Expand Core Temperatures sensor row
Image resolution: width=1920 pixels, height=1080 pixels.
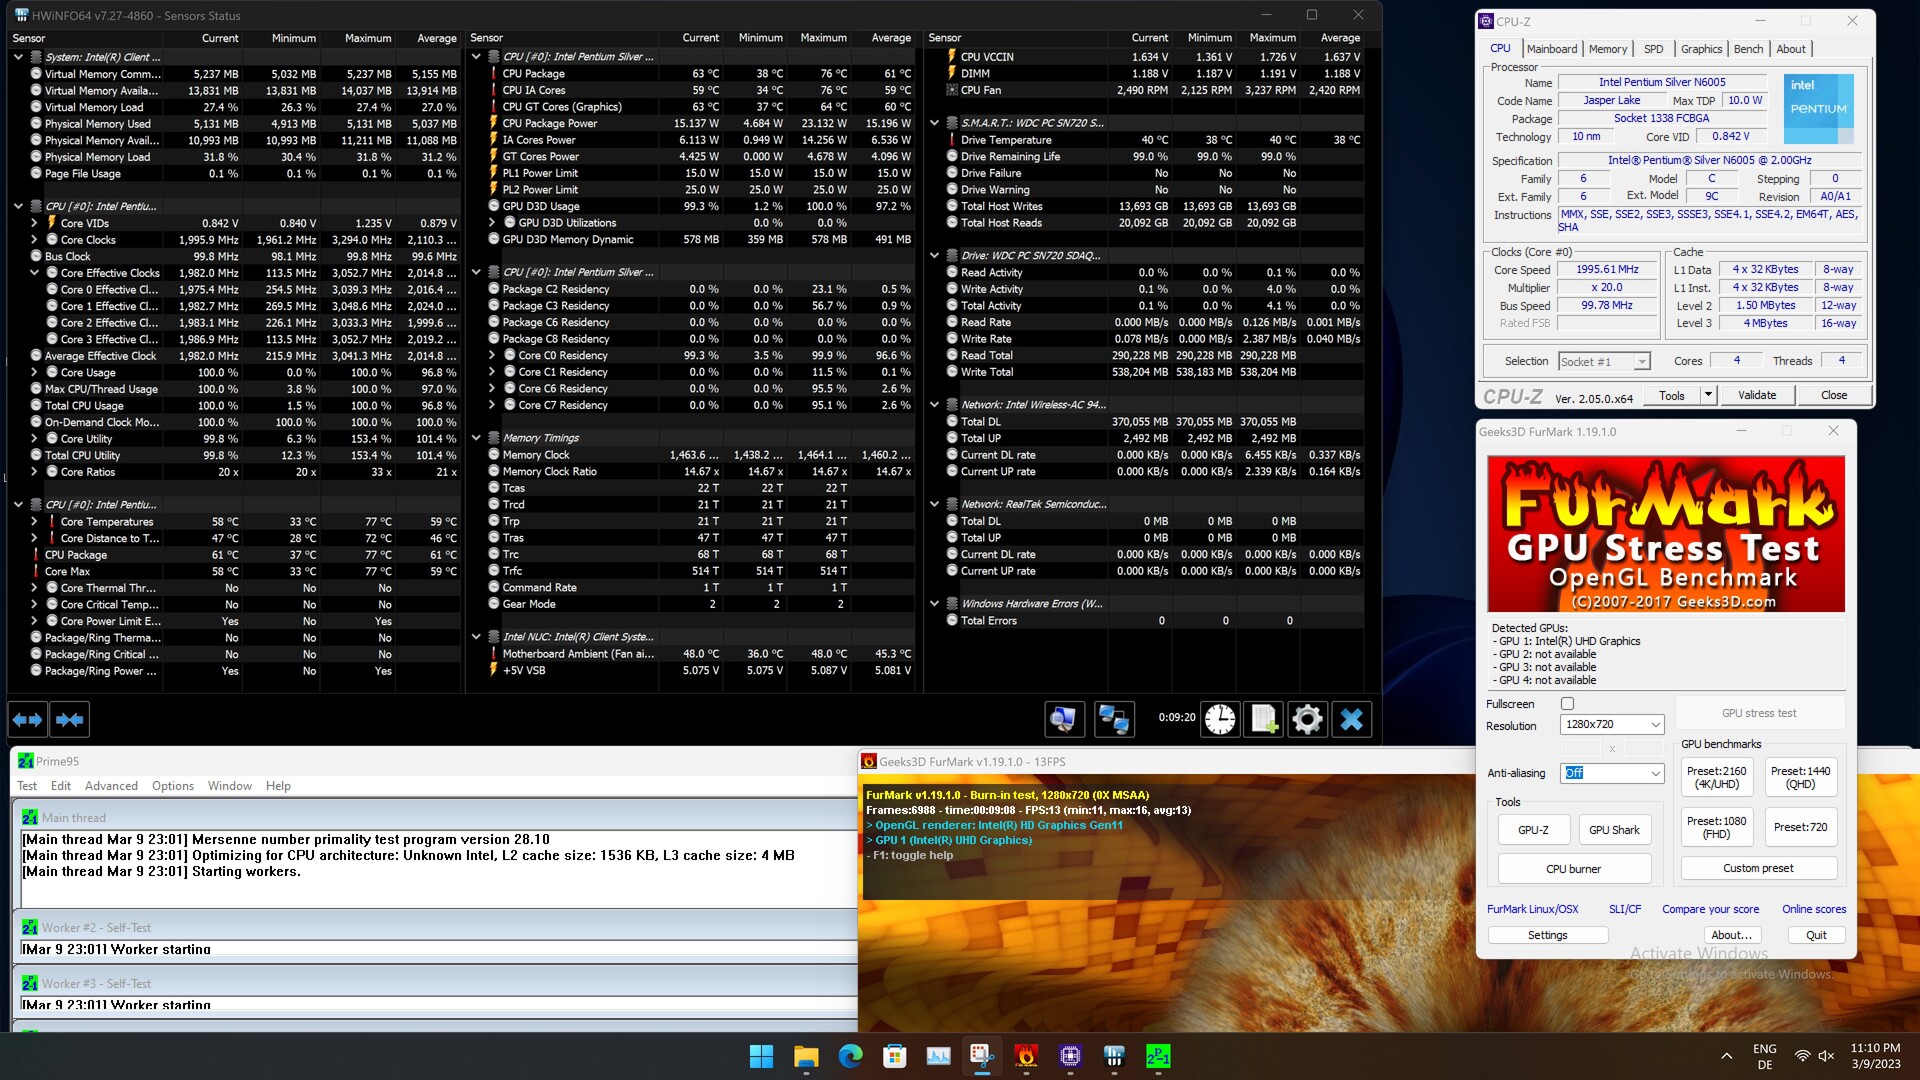pos(34,522)
